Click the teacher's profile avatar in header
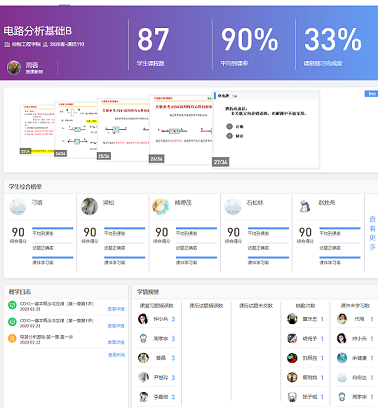 pyautogui.click(x=14, y=68)
